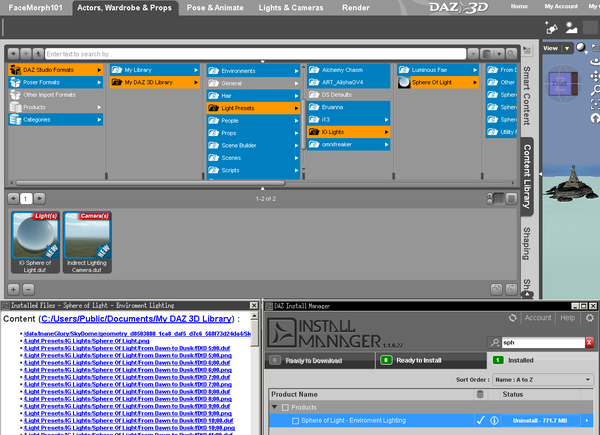Select the Indirect Lighting Camera thumbnail
The image size is (600, 435).
pos(87,242)
